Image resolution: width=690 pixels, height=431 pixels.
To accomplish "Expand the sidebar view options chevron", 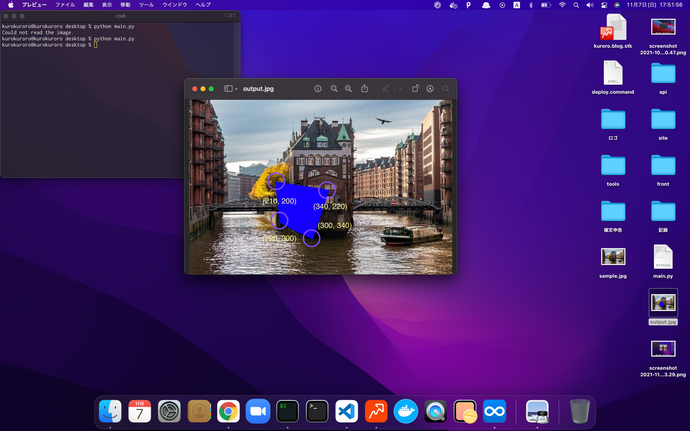I will 236,88.
